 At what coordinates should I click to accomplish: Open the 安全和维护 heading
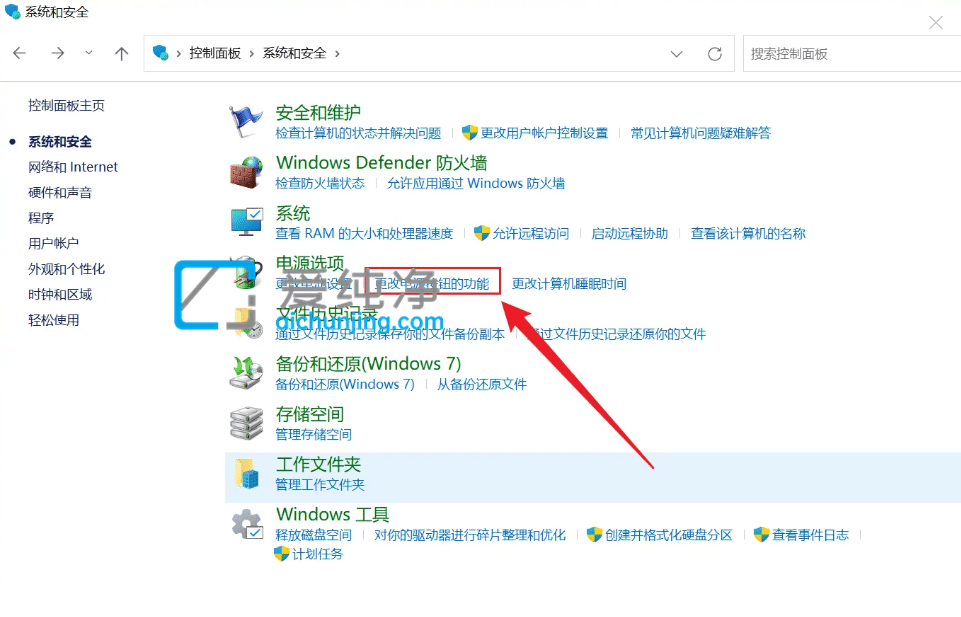pos(318,113)
